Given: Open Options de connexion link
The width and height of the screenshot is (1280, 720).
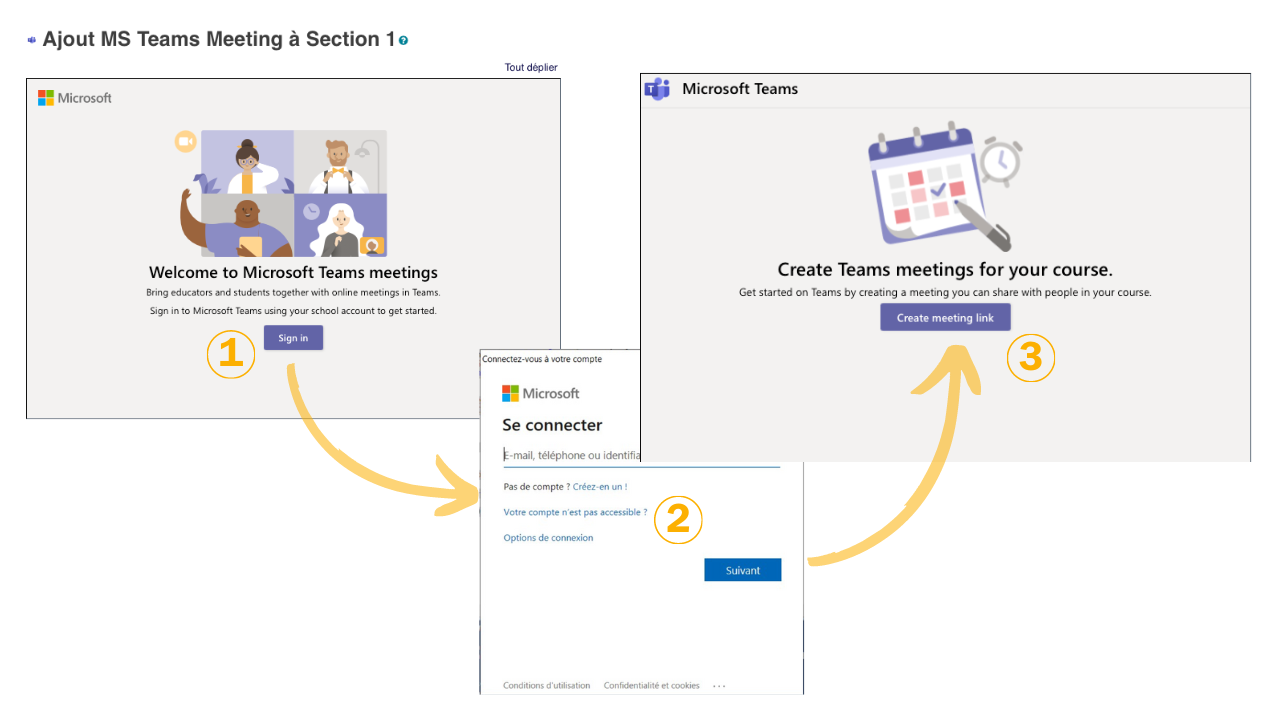Looking at the screenshot, I should pos(548,538).
